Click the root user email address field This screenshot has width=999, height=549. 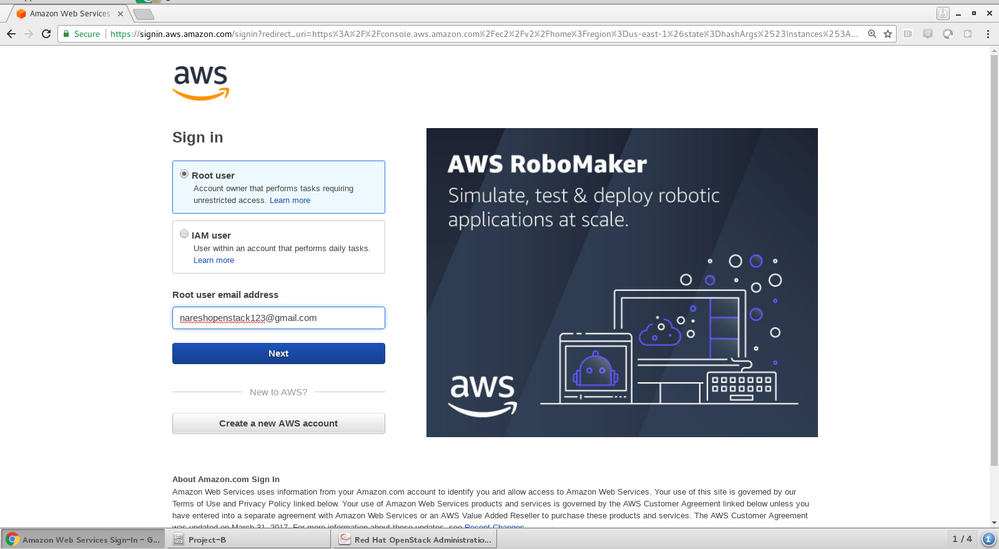(x=278, y=318)
